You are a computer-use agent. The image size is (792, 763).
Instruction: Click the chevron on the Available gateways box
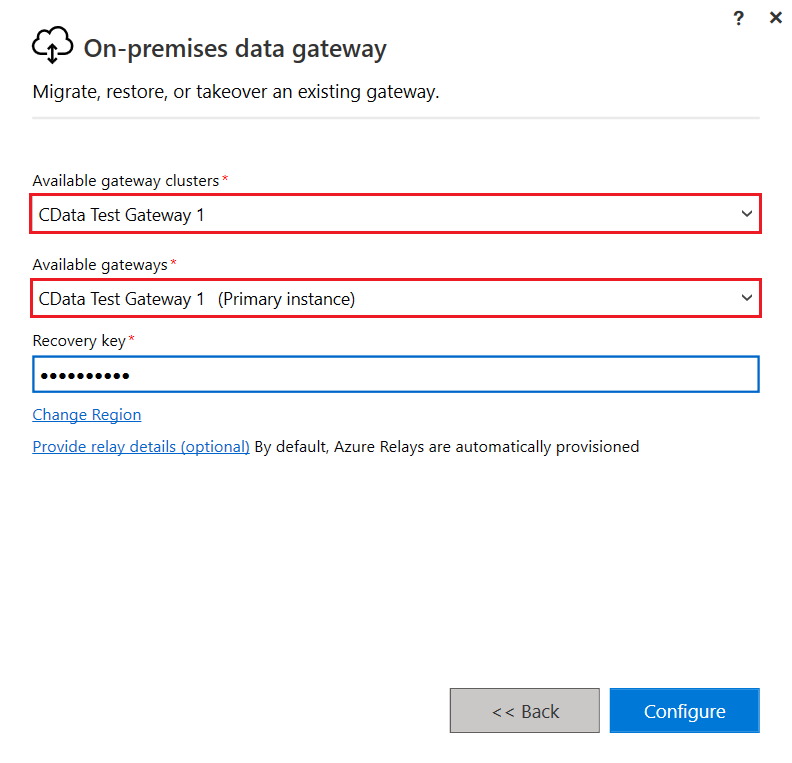pyautogui.click(x=746, y=299)
